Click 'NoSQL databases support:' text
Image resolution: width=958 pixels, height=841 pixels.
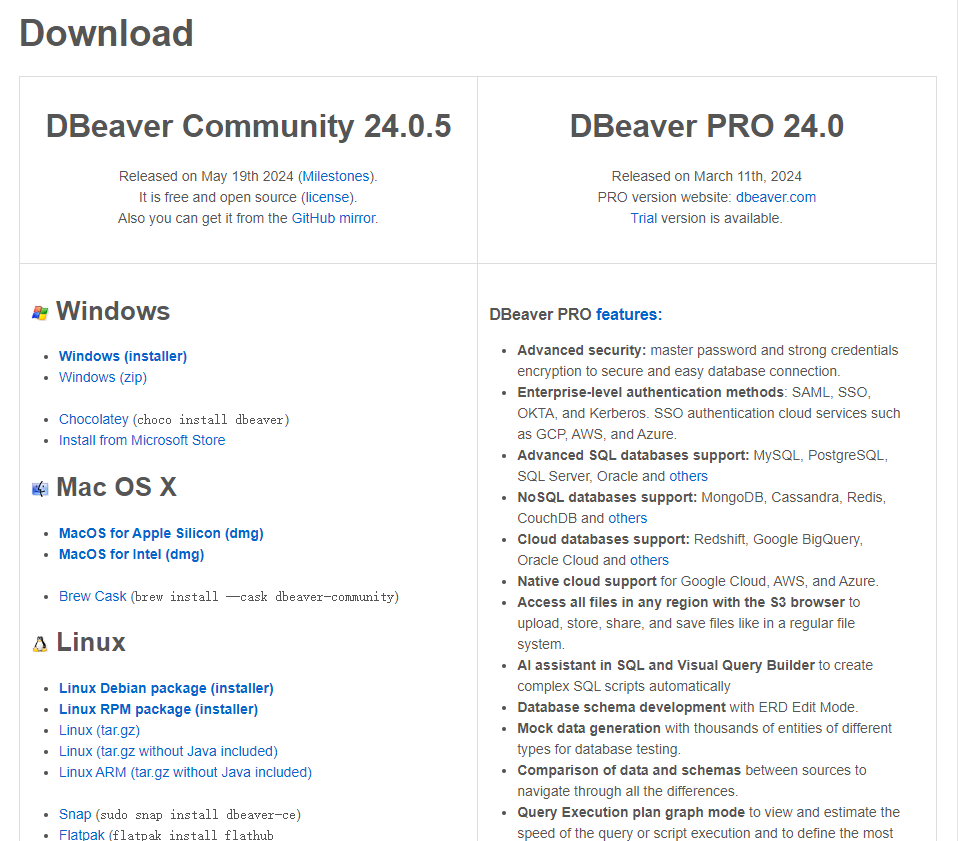(607, 498)
